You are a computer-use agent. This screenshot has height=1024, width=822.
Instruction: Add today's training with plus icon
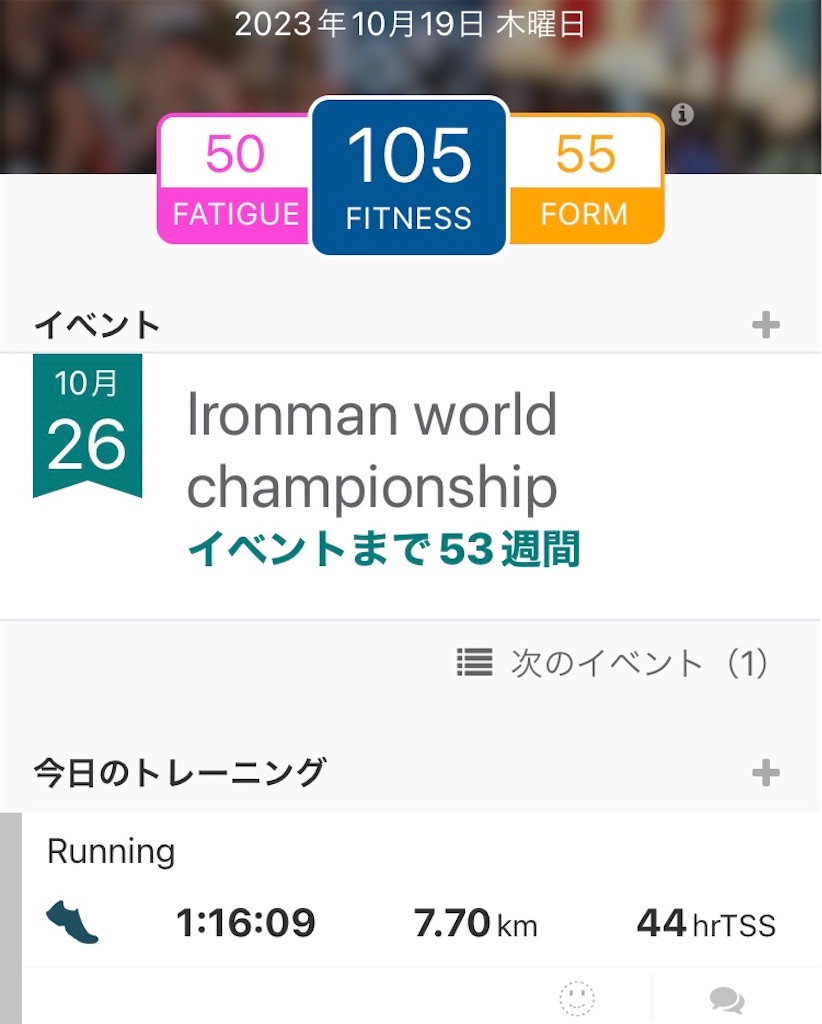coord(765,773)
